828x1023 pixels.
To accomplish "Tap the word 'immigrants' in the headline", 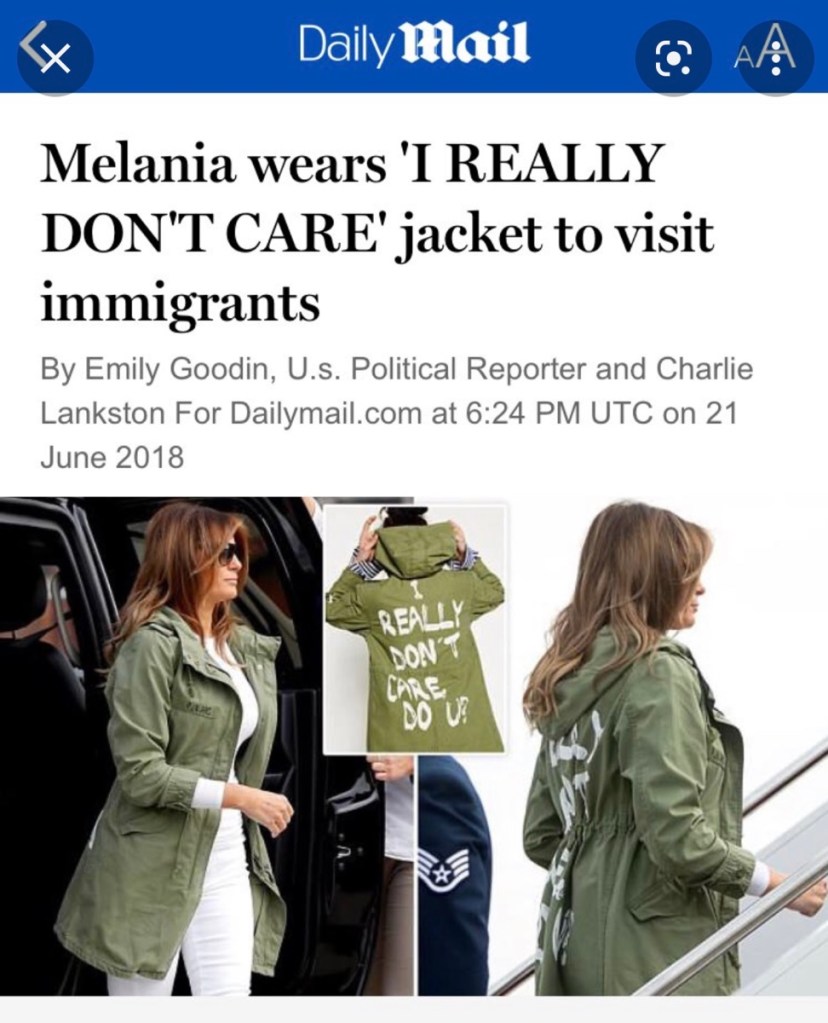I will coord(180,302).
